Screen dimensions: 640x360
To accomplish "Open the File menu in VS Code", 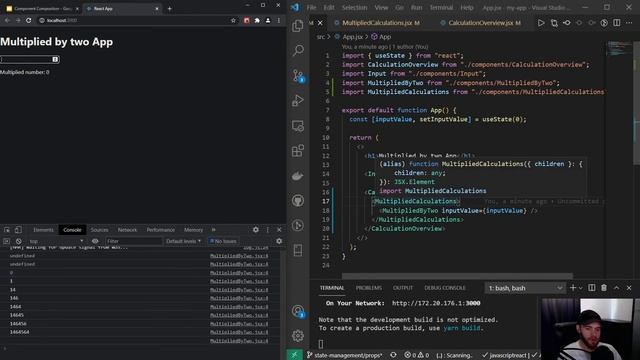I will (311, 7).
